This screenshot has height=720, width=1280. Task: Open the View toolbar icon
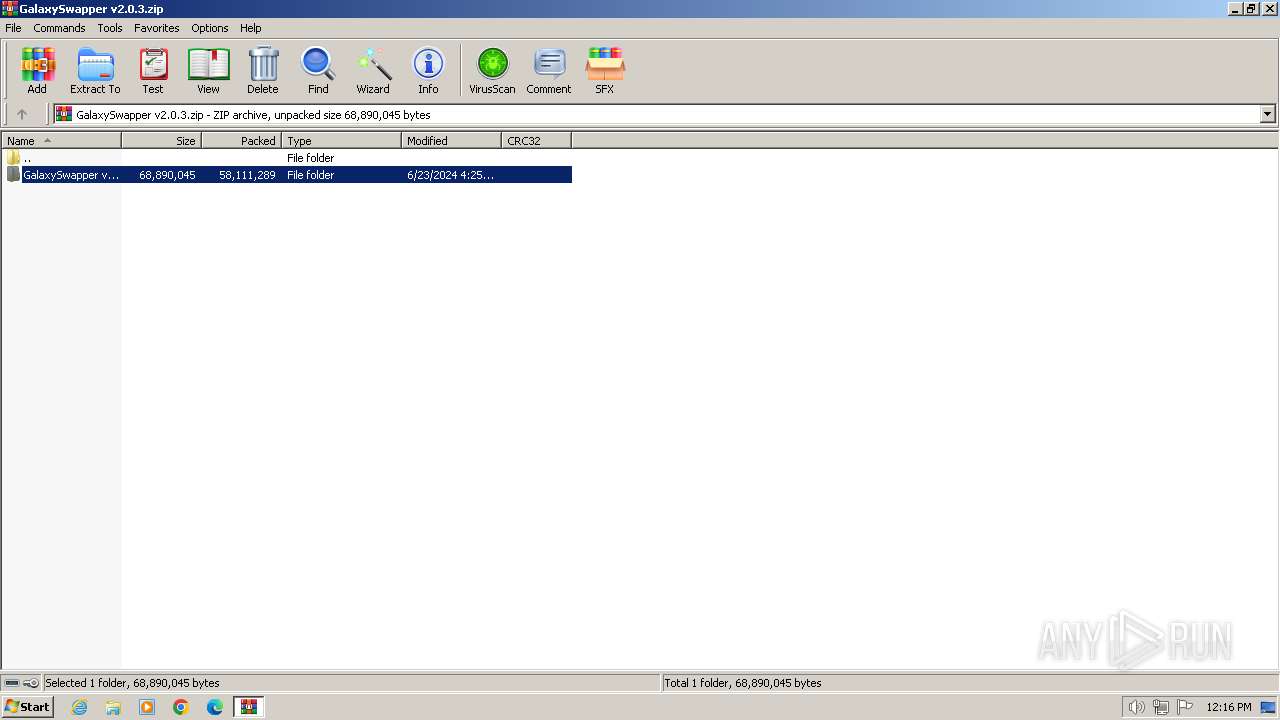click(208, 71)
